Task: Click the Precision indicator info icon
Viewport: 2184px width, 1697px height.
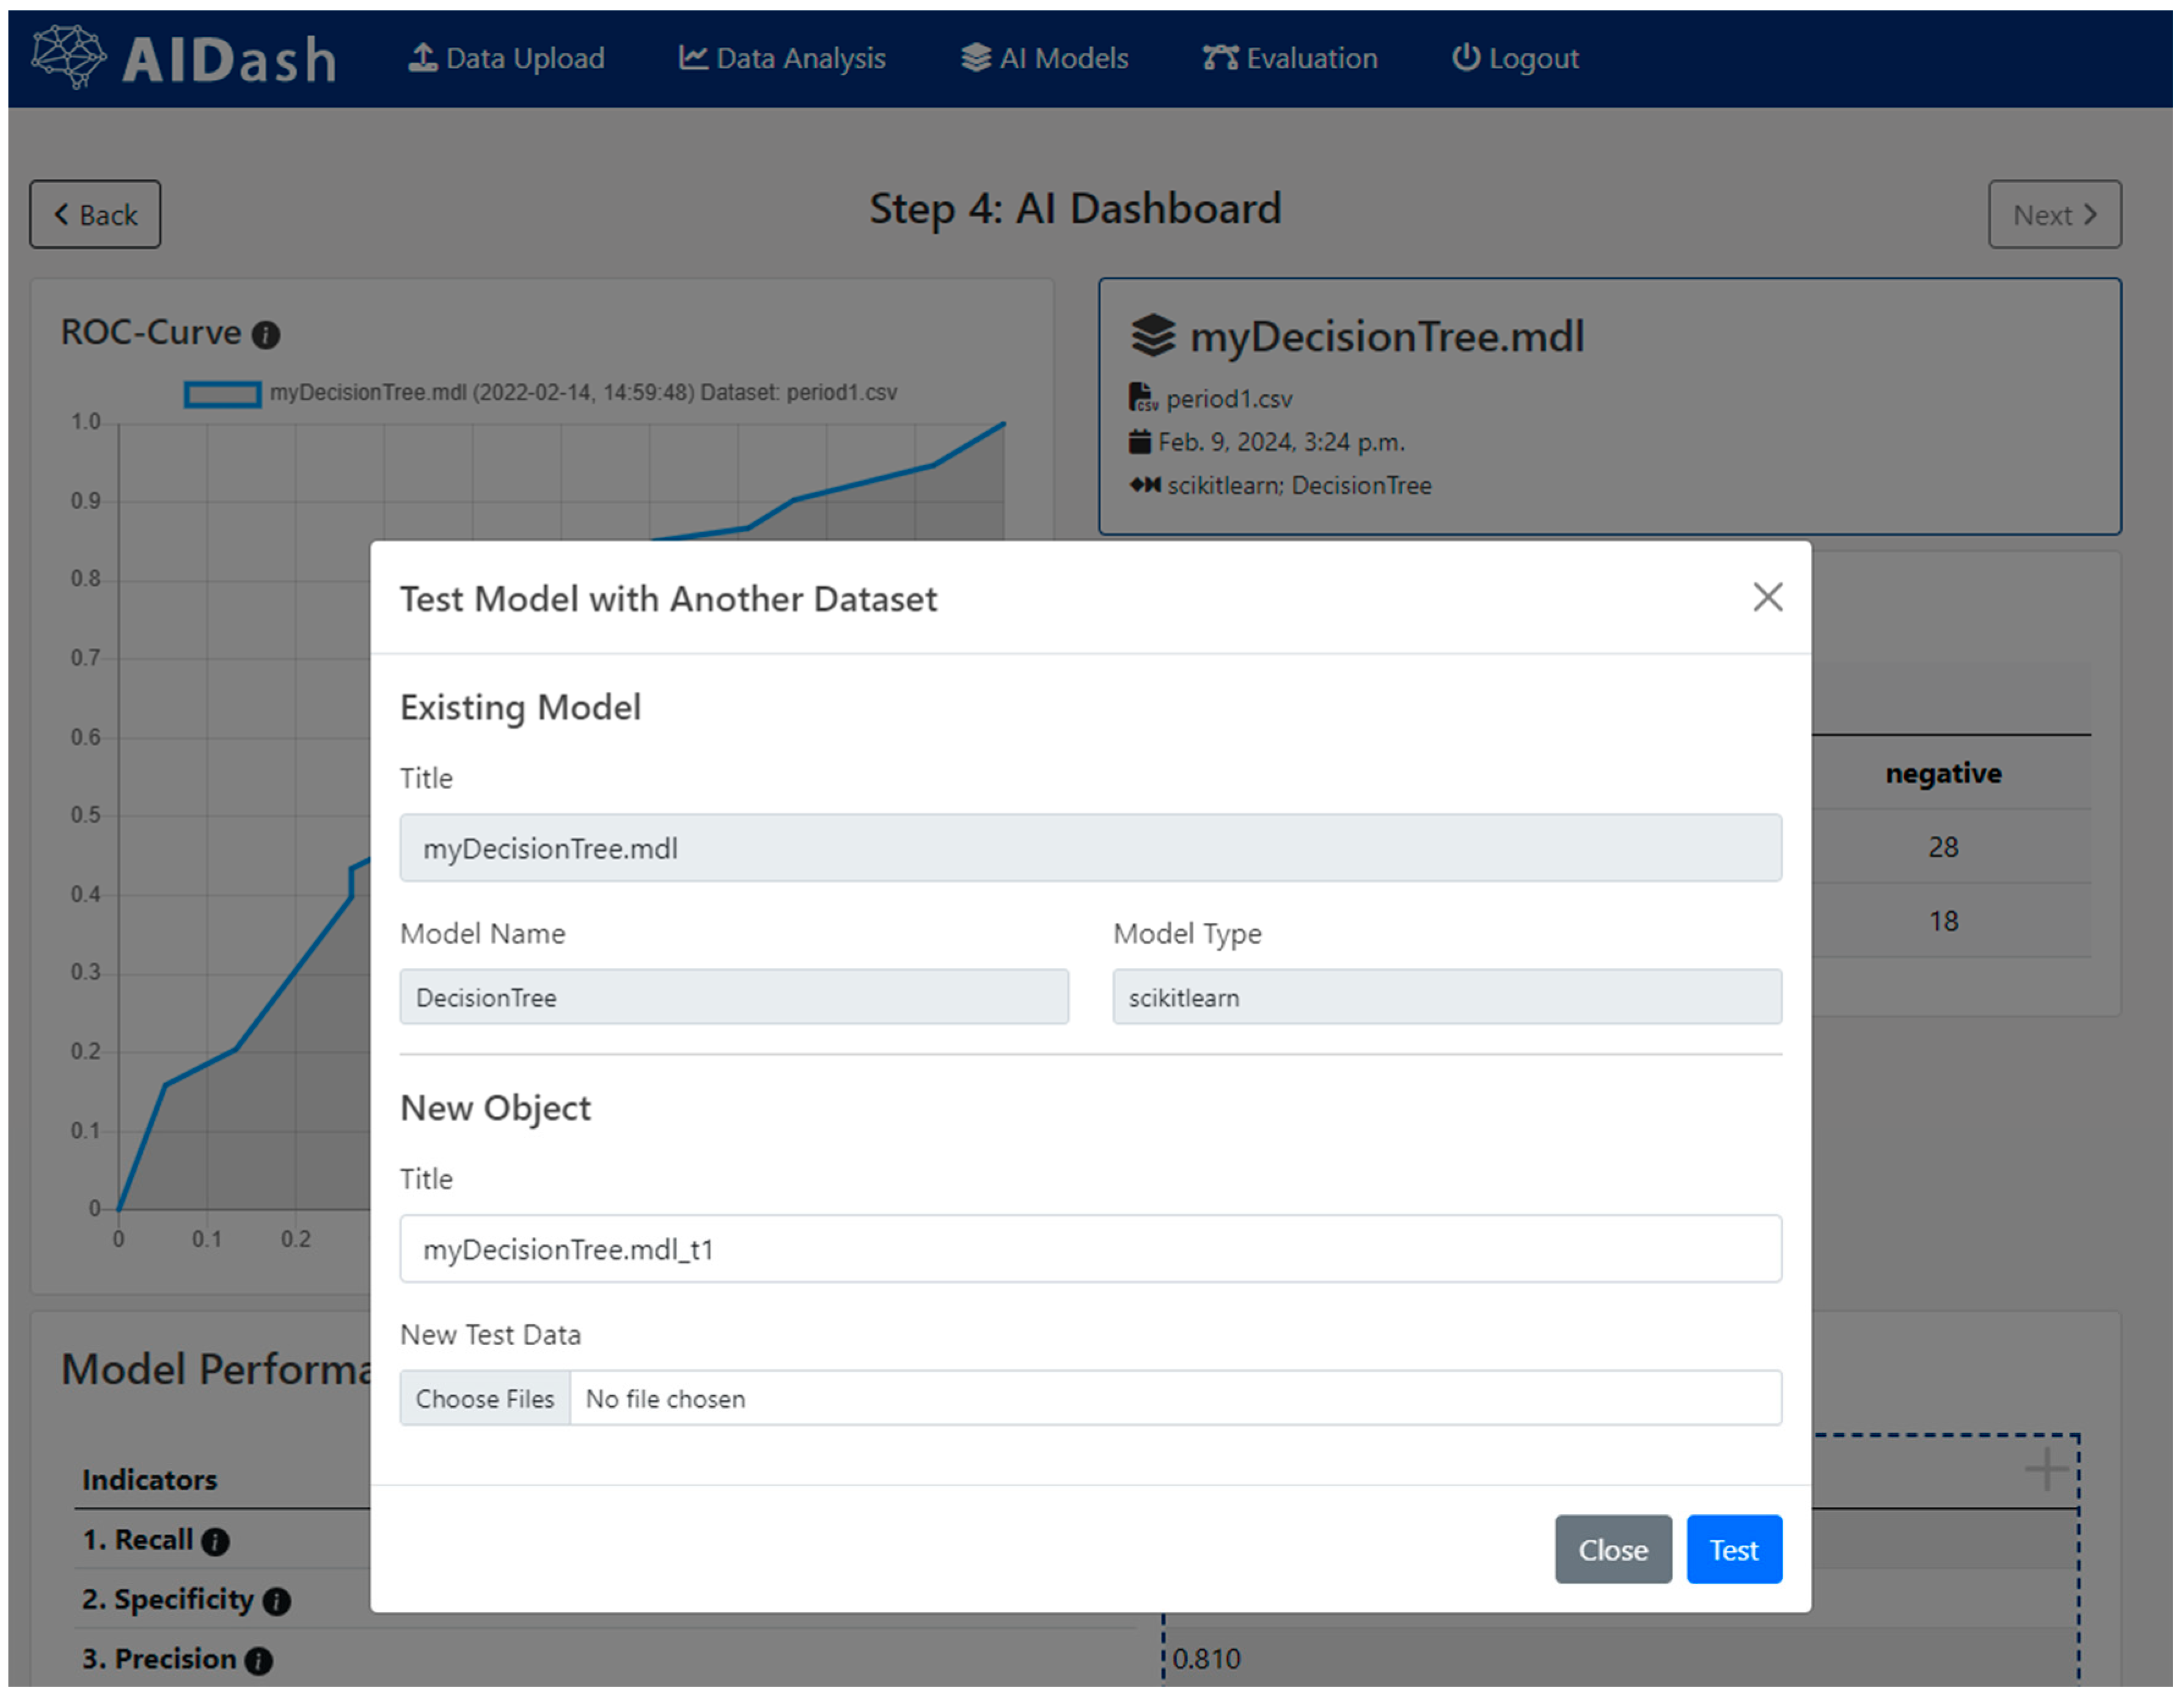Action: [x=259, y=1661]
